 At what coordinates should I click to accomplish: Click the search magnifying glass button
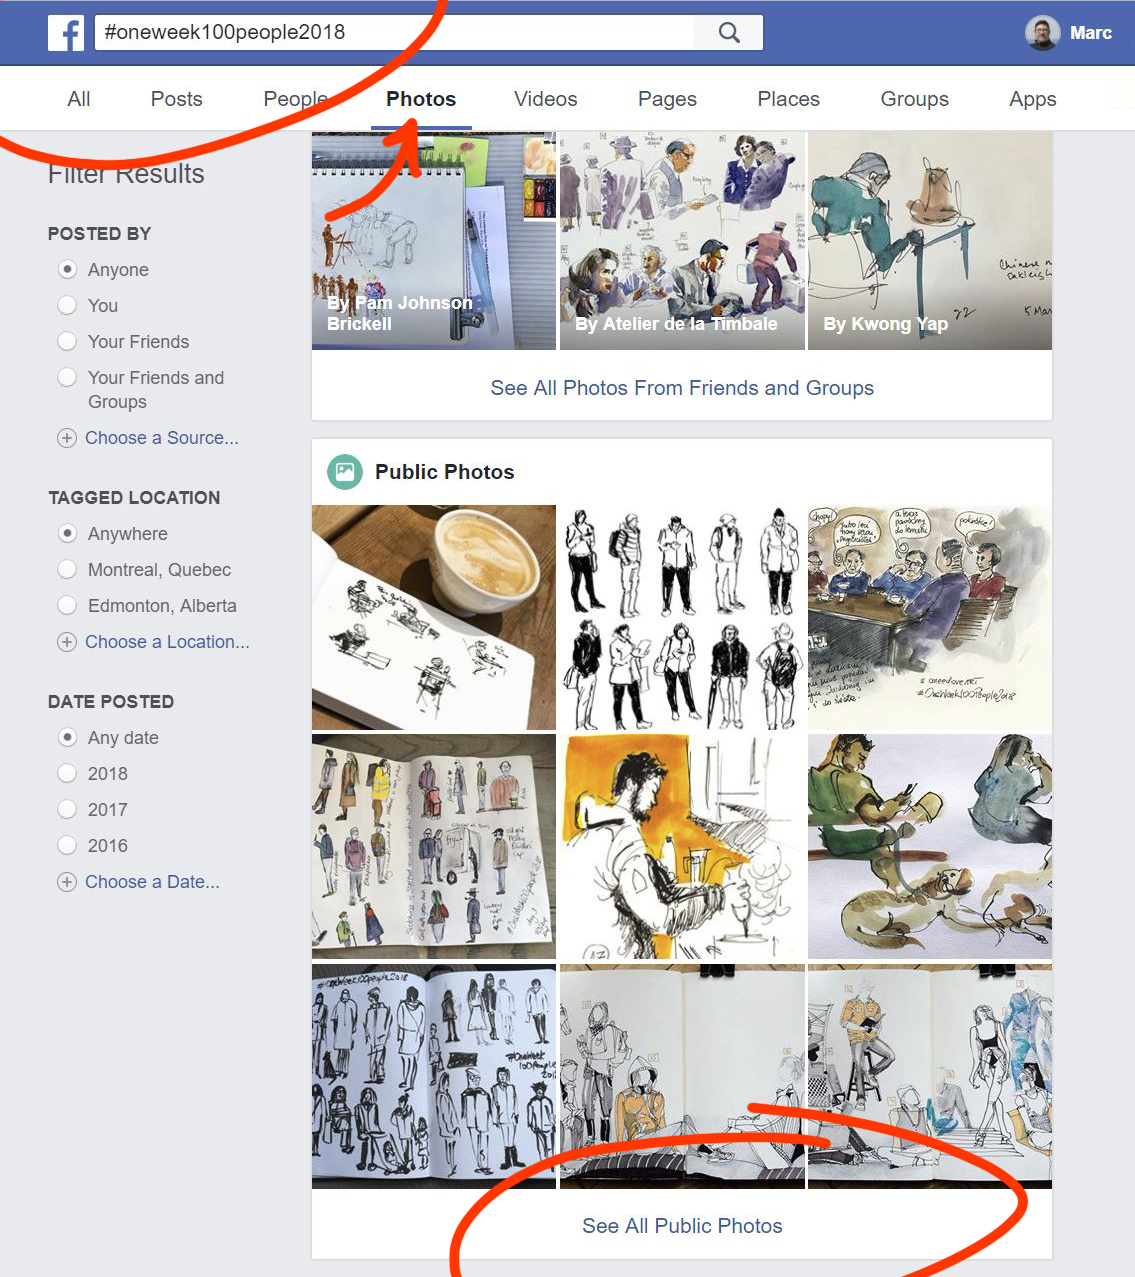[x=729, y=33]
